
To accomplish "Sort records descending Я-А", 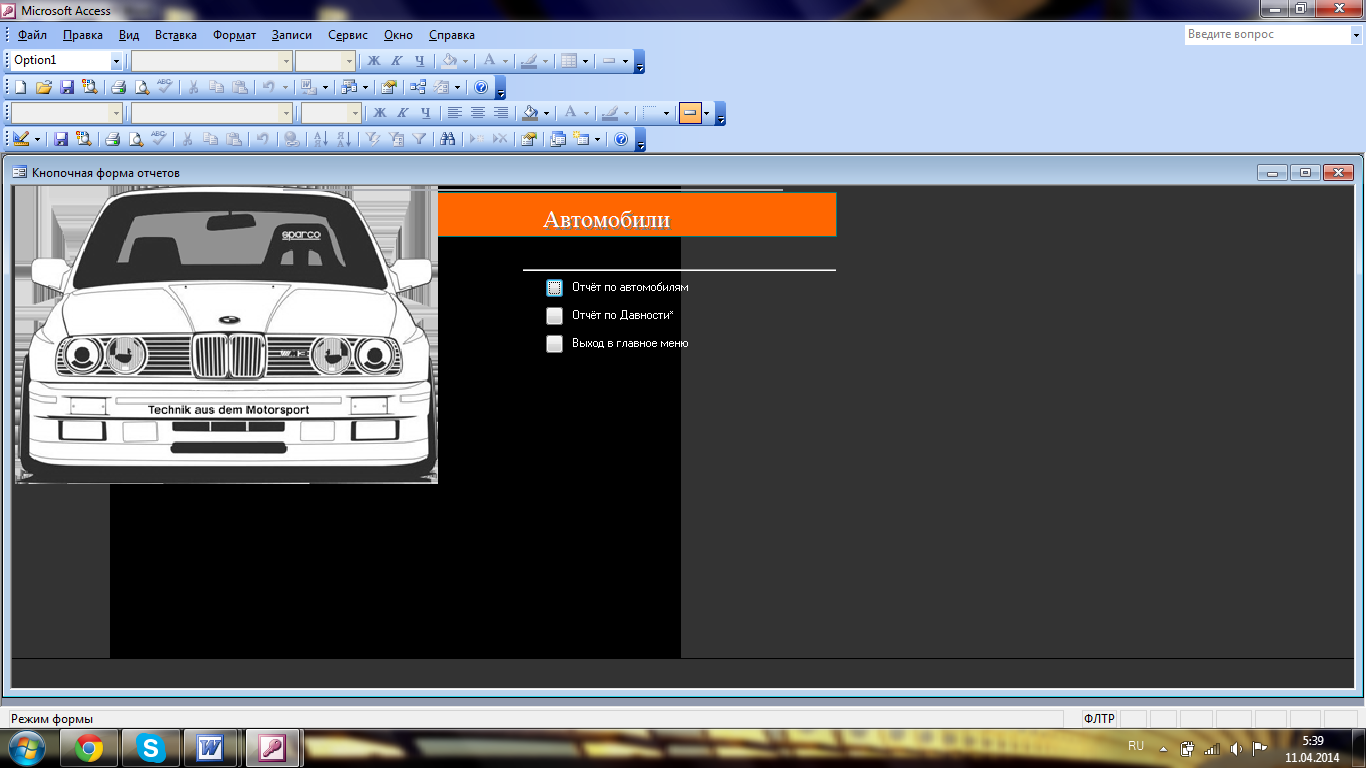I will (x=343, y=139).
